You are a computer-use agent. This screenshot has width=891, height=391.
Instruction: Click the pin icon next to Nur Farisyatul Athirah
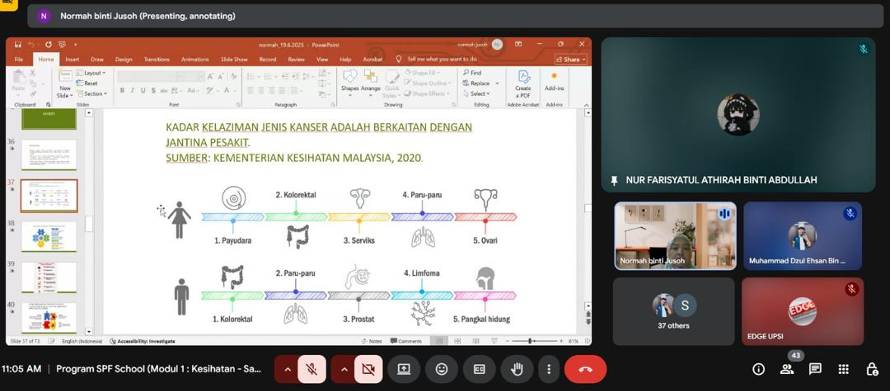614,180
